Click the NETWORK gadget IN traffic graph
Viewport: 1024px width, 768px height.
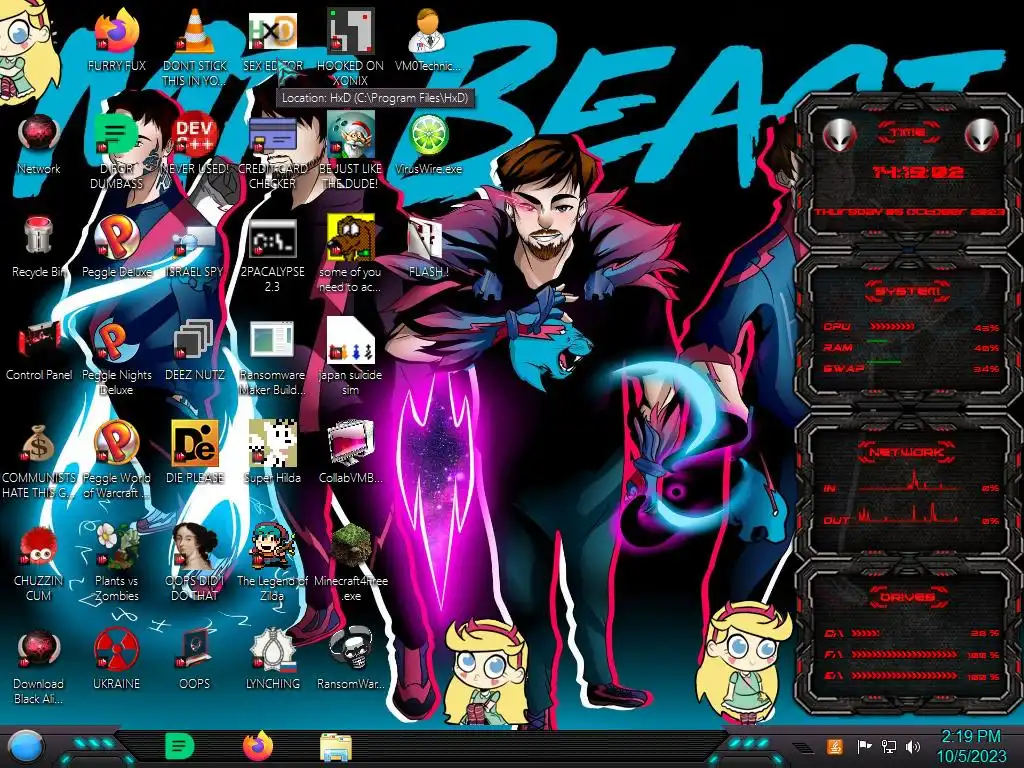click(908, 481)
